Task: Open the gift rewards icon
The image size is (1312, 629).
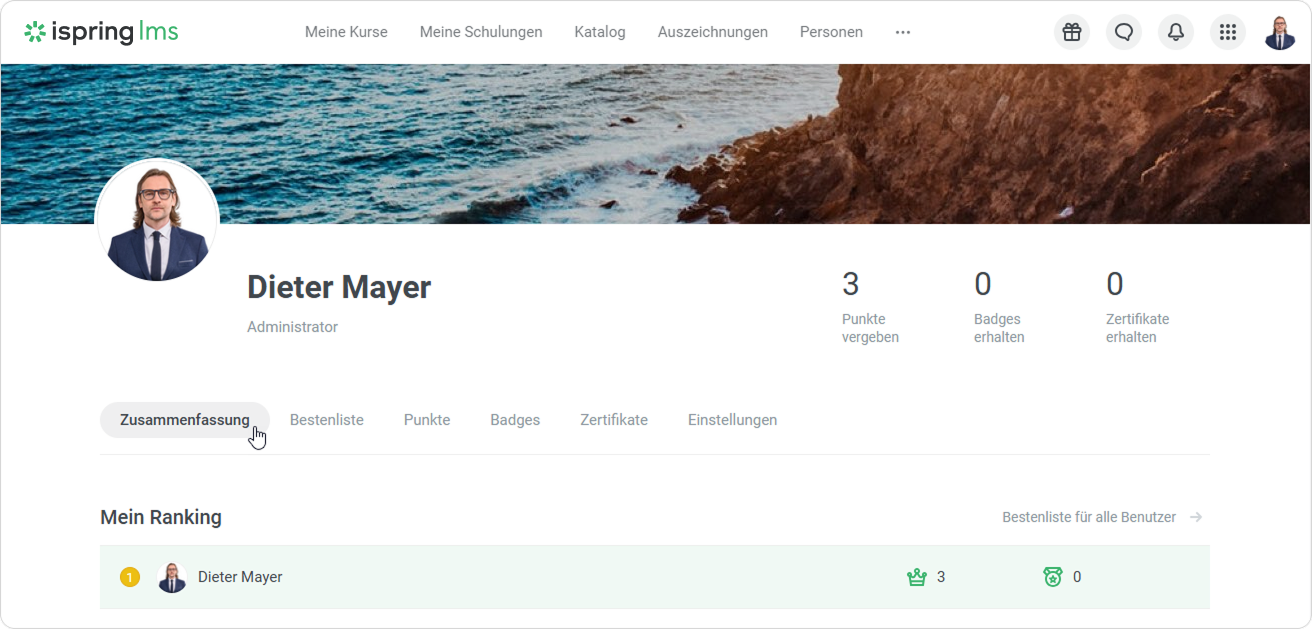Action: coord(1072,32)
